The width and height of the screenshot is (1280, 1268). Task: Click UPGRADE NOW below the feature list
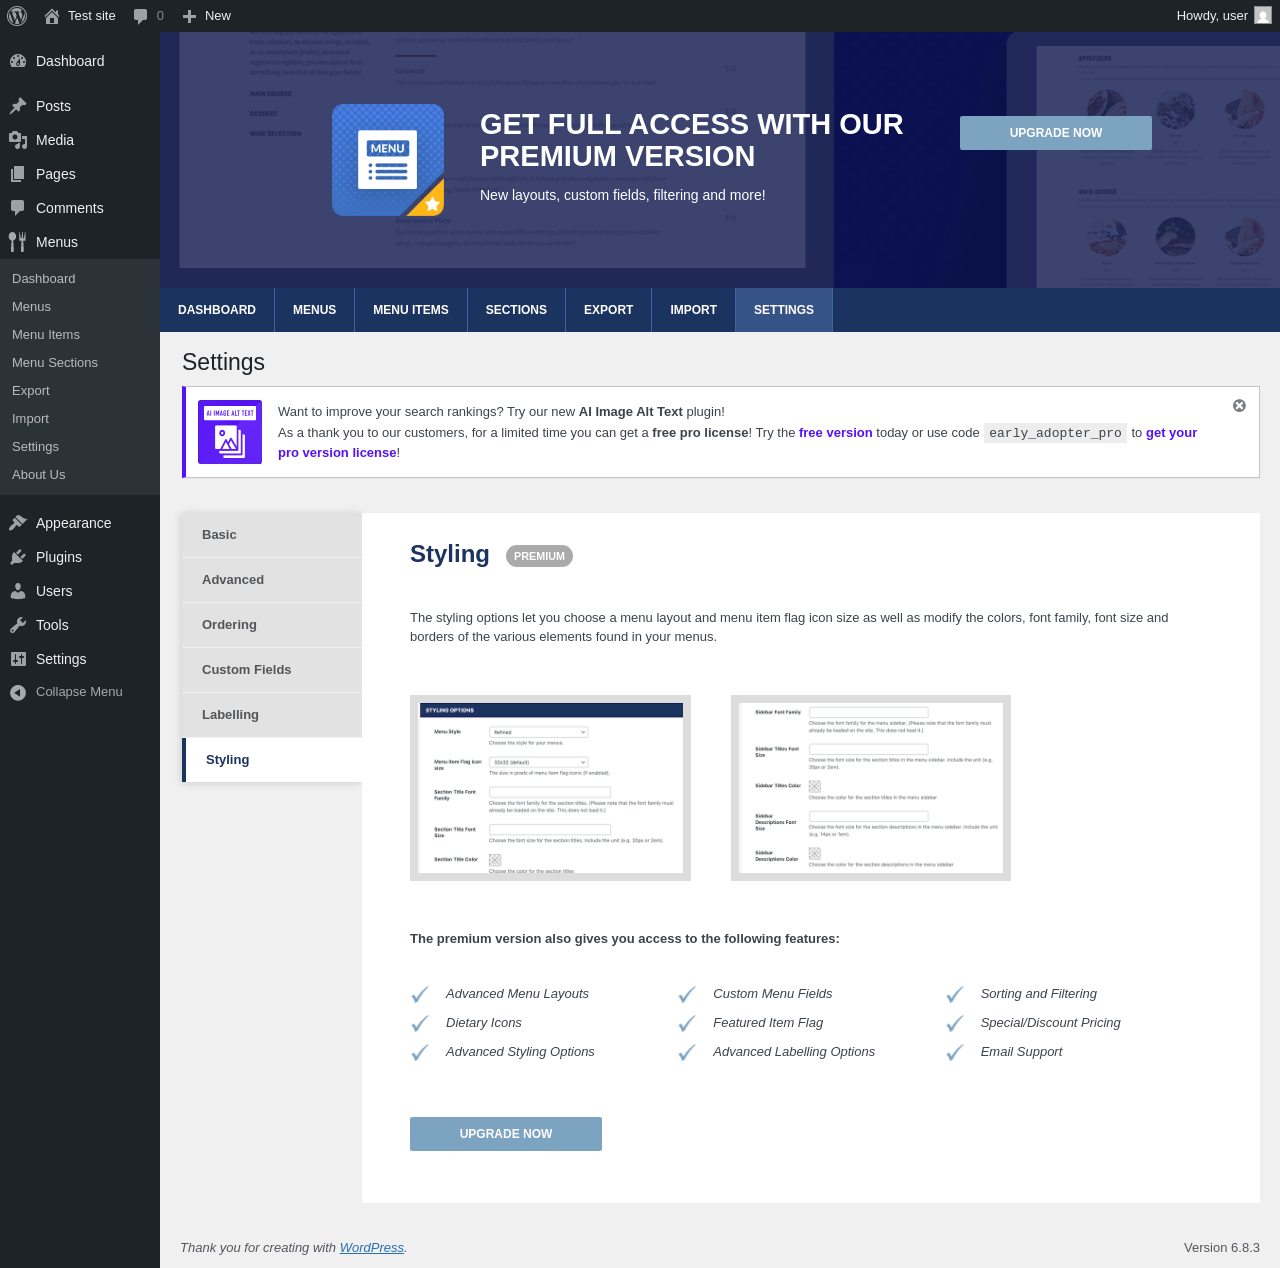coord(506,1134)
